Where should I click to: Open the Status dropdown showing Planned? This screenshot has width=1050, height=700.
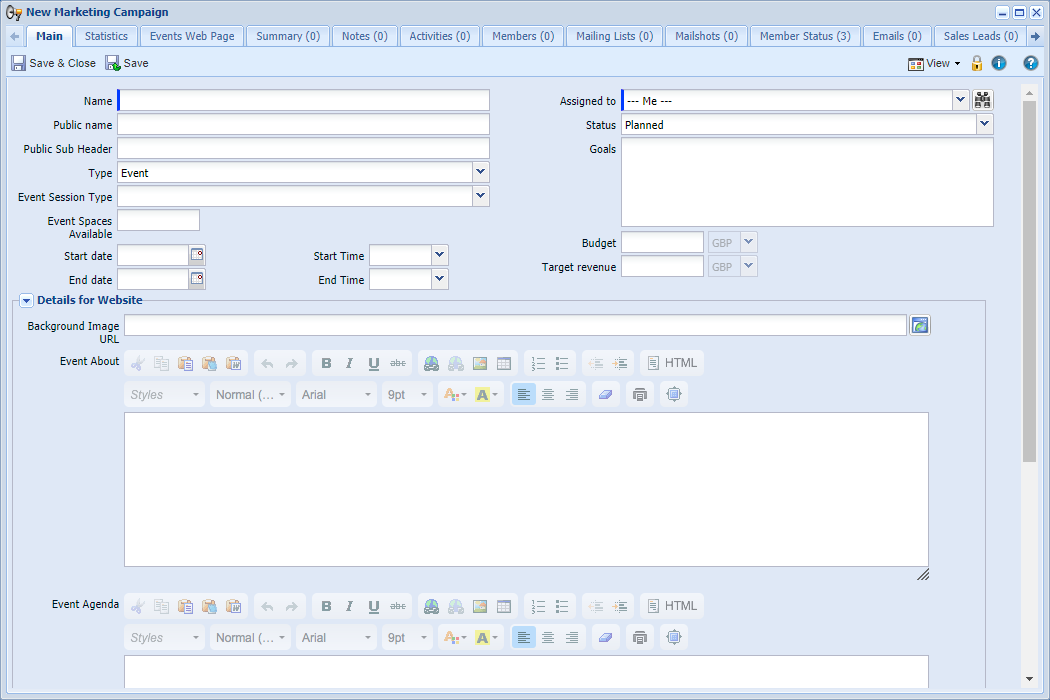click(x=984, y=124)
